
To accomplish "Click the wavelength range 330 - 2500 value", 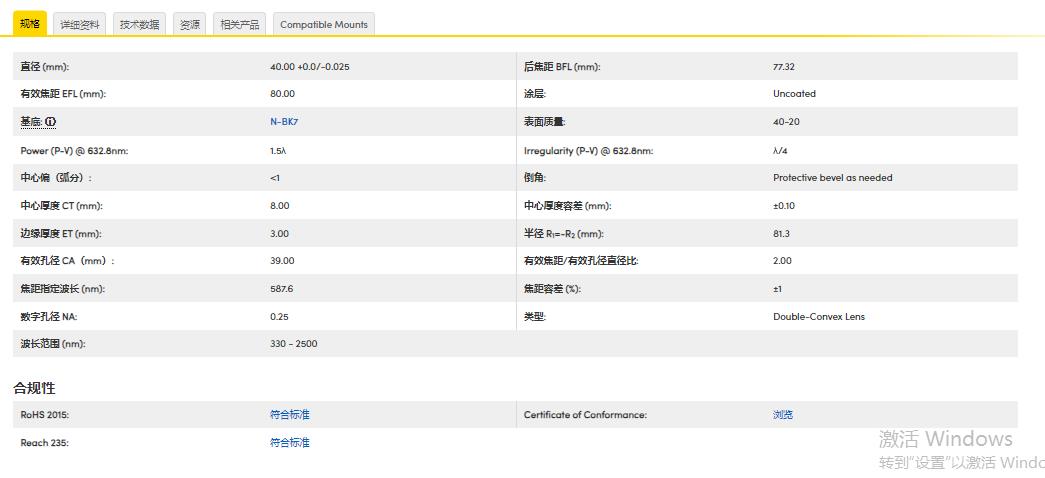I will [x=294, y=344].
